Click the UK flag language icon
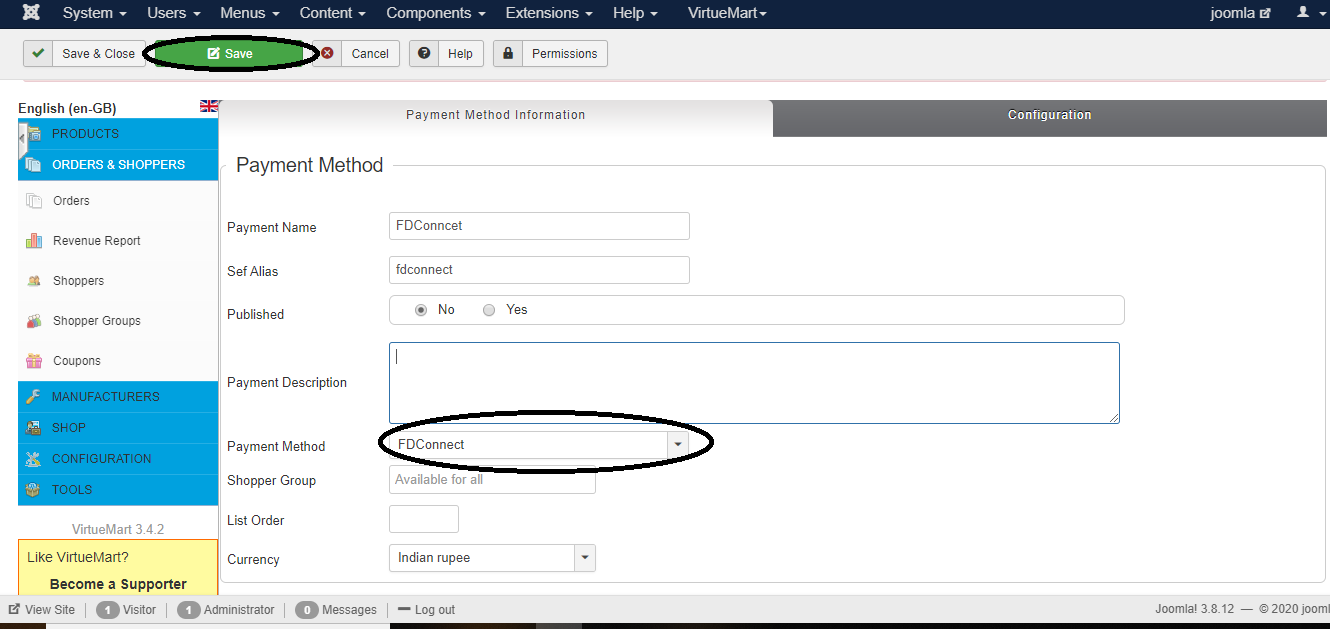1330x629 pixels. click(x=209, y=106)
